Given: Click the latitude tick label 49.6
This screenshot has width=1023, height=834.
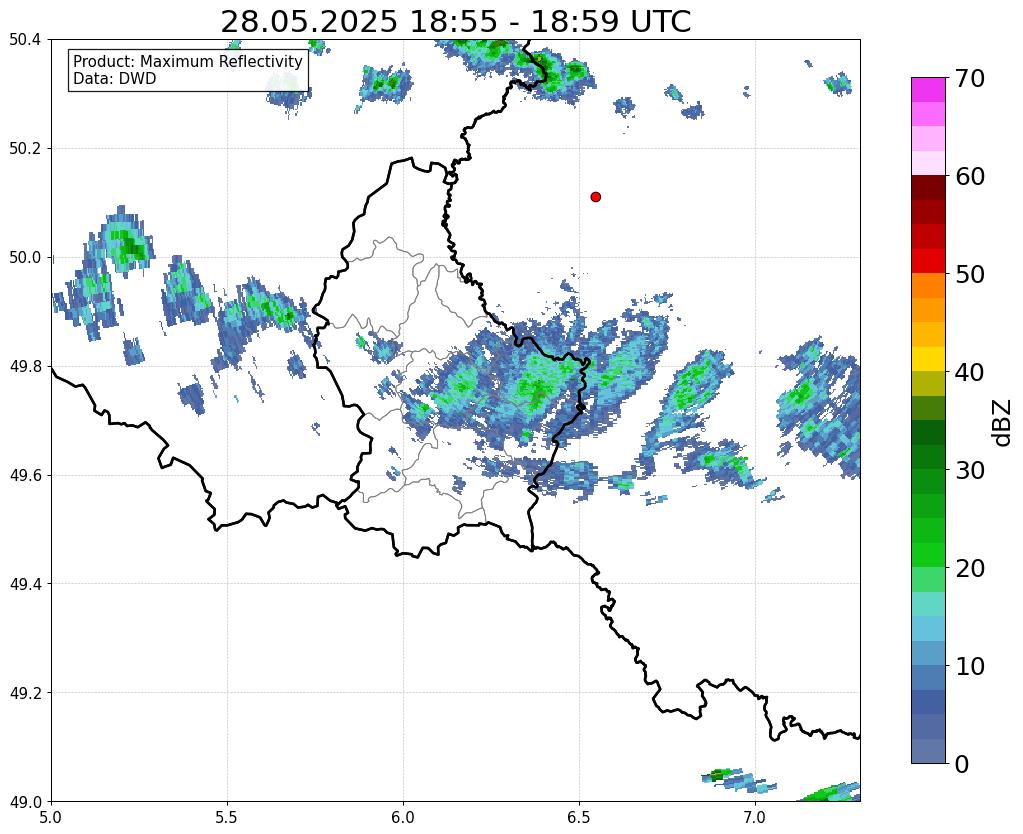Looking at the screenshot, I should [x=25, y=475].
